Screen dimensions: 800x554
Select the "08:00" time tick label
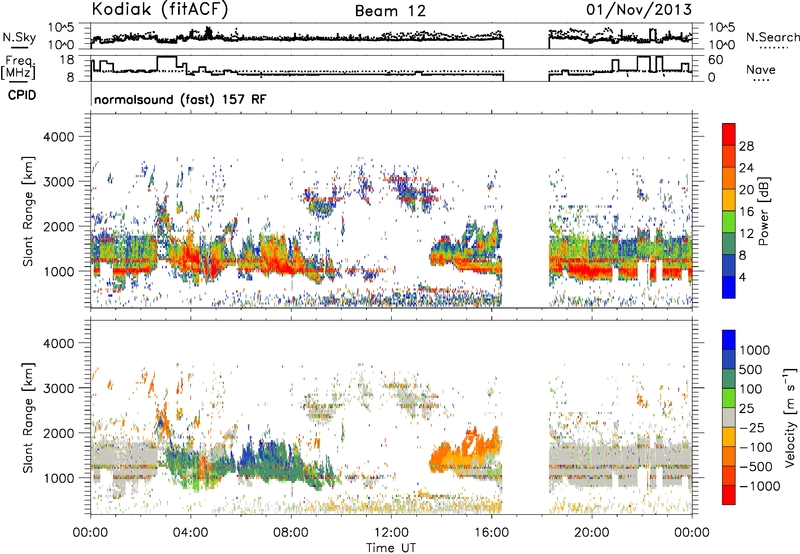[291, 533]
